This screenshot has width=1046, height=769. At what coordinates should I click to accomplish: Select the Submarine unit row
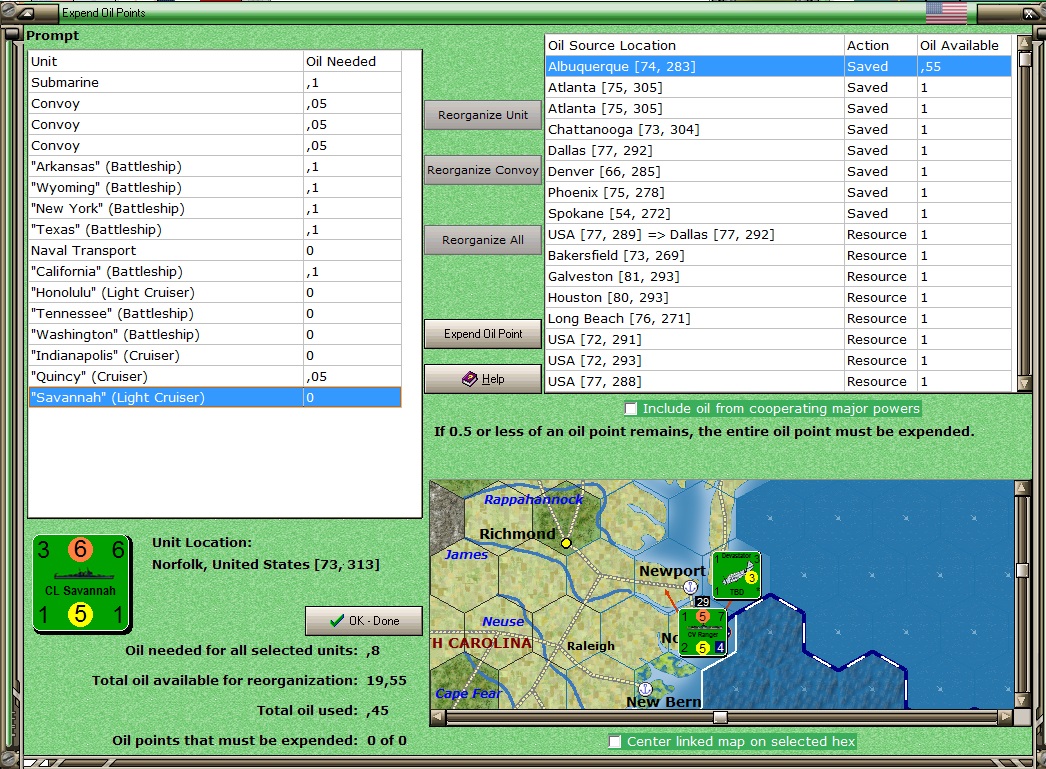click(215, 83)
